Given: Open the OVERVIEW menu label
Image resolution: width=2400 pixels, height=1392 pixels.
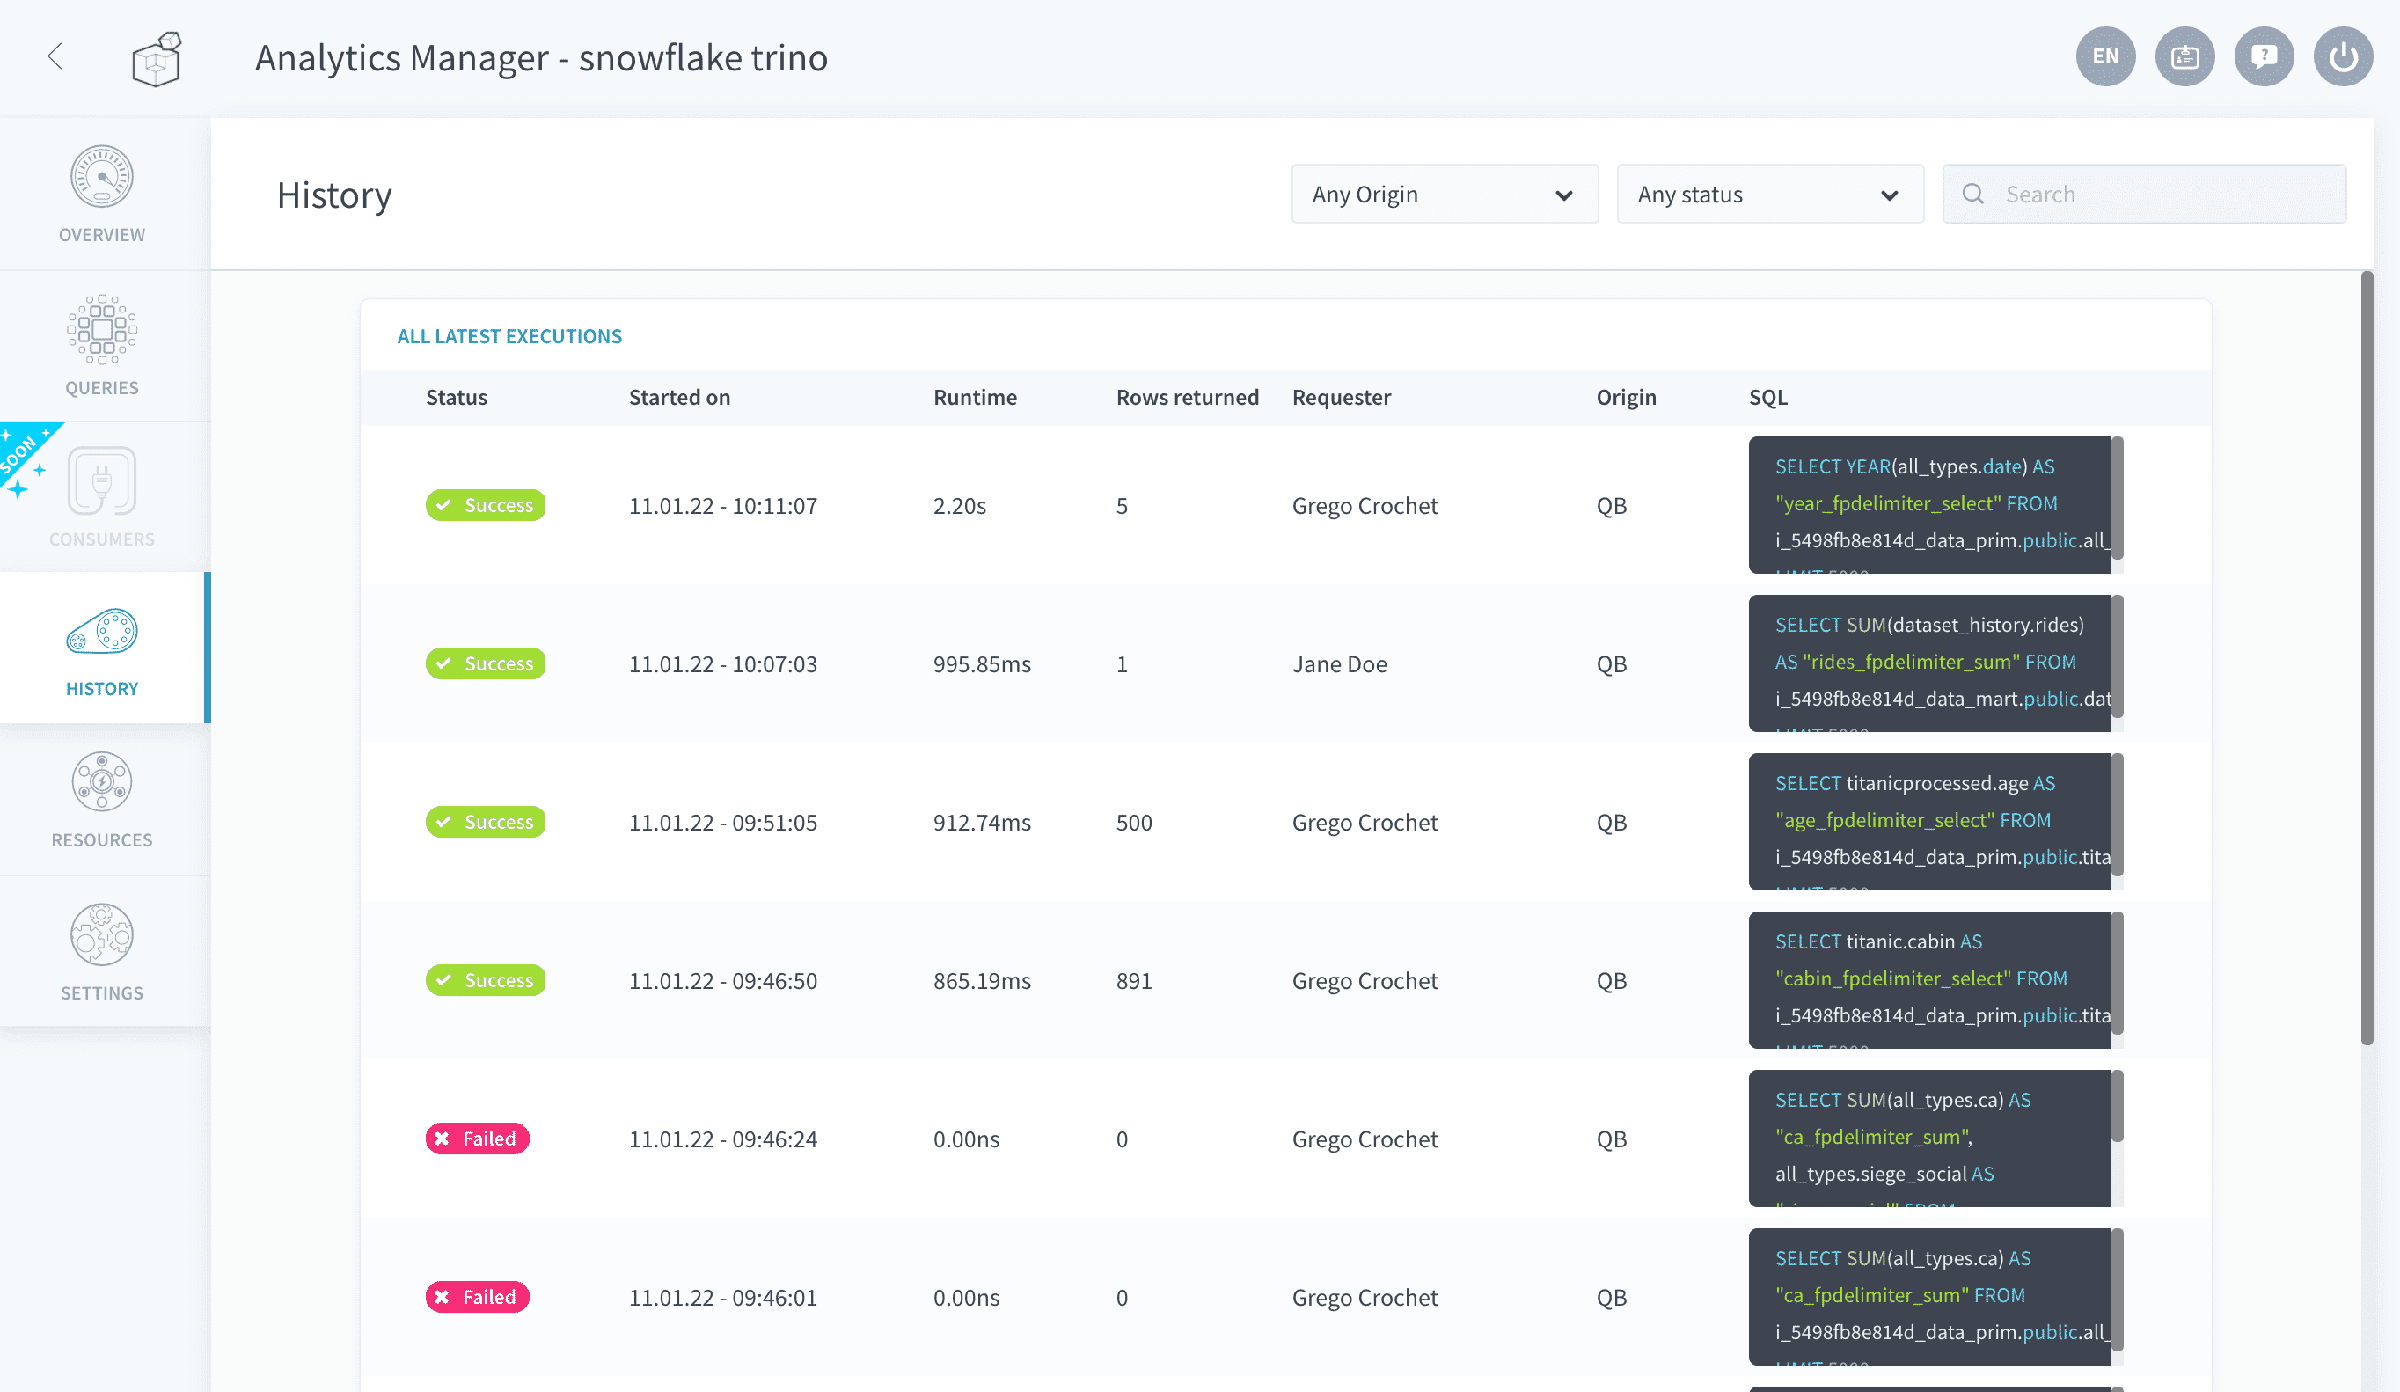Looking at the screenshot, I should (x=102, y=235).
